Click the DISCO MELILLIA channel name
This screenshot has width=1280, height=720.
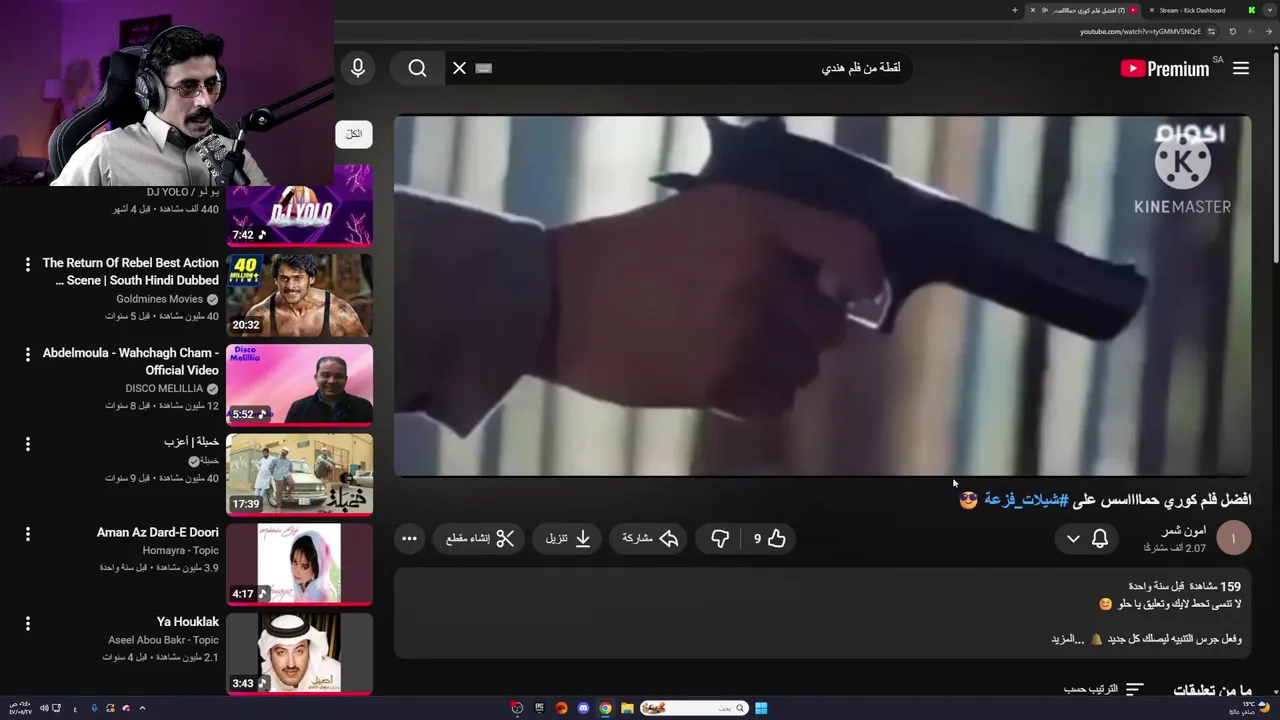tap(165, 388)
